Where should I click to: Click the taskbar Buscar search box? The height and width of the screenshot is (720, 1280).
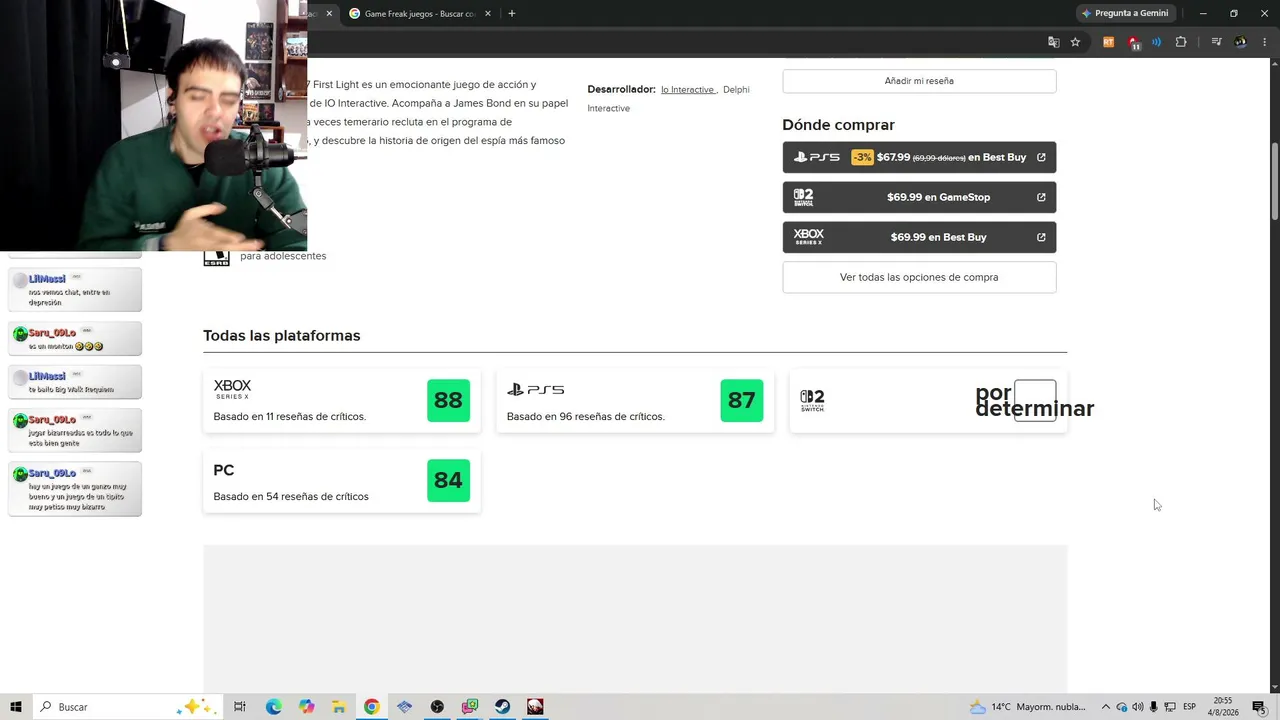pos(128,707)
